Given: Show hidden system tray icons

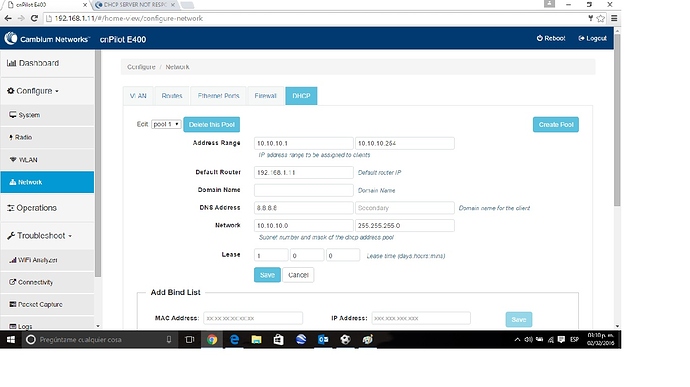Looking at the screenshot, I should (x=517, y=339).
